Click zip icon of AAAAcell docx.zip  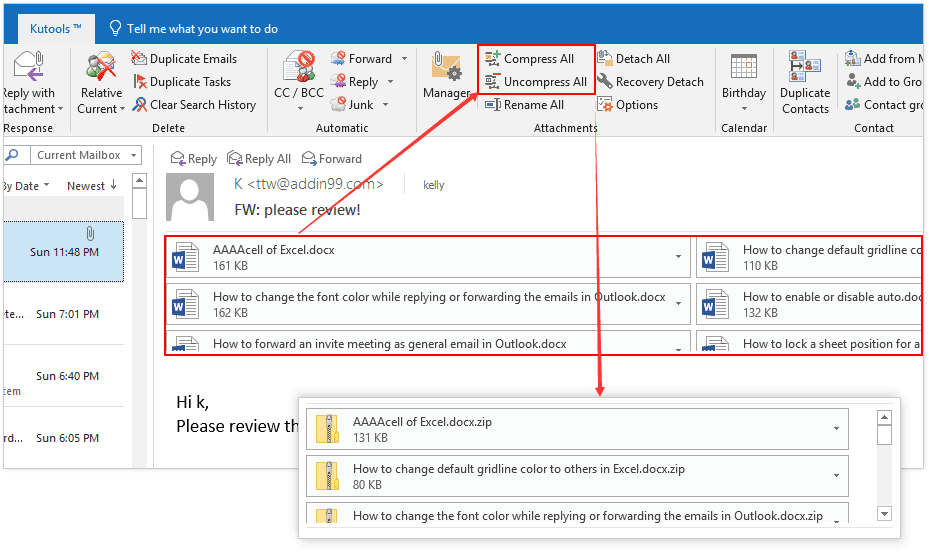coord(327,429)
